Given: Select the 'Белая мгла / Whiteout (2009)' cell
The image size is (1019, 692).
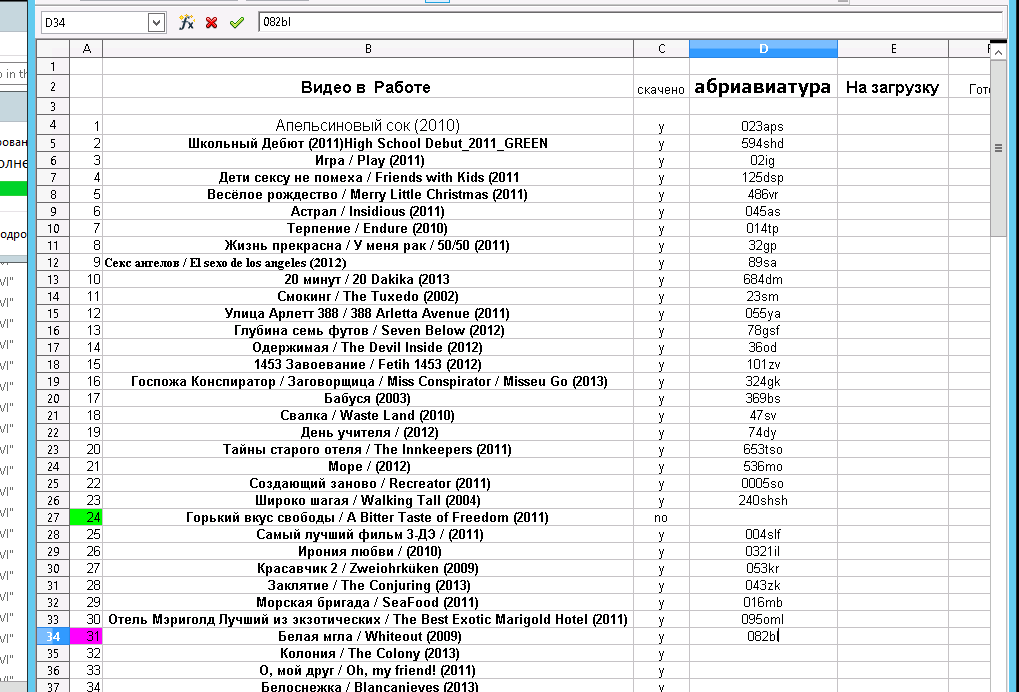Looking at the screenshot, I should (x=368, y=637).
